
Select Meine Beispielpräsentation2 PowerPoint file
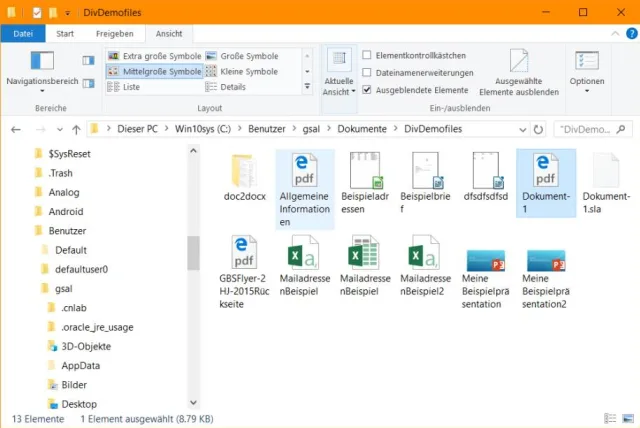click(x=546, y=263)
